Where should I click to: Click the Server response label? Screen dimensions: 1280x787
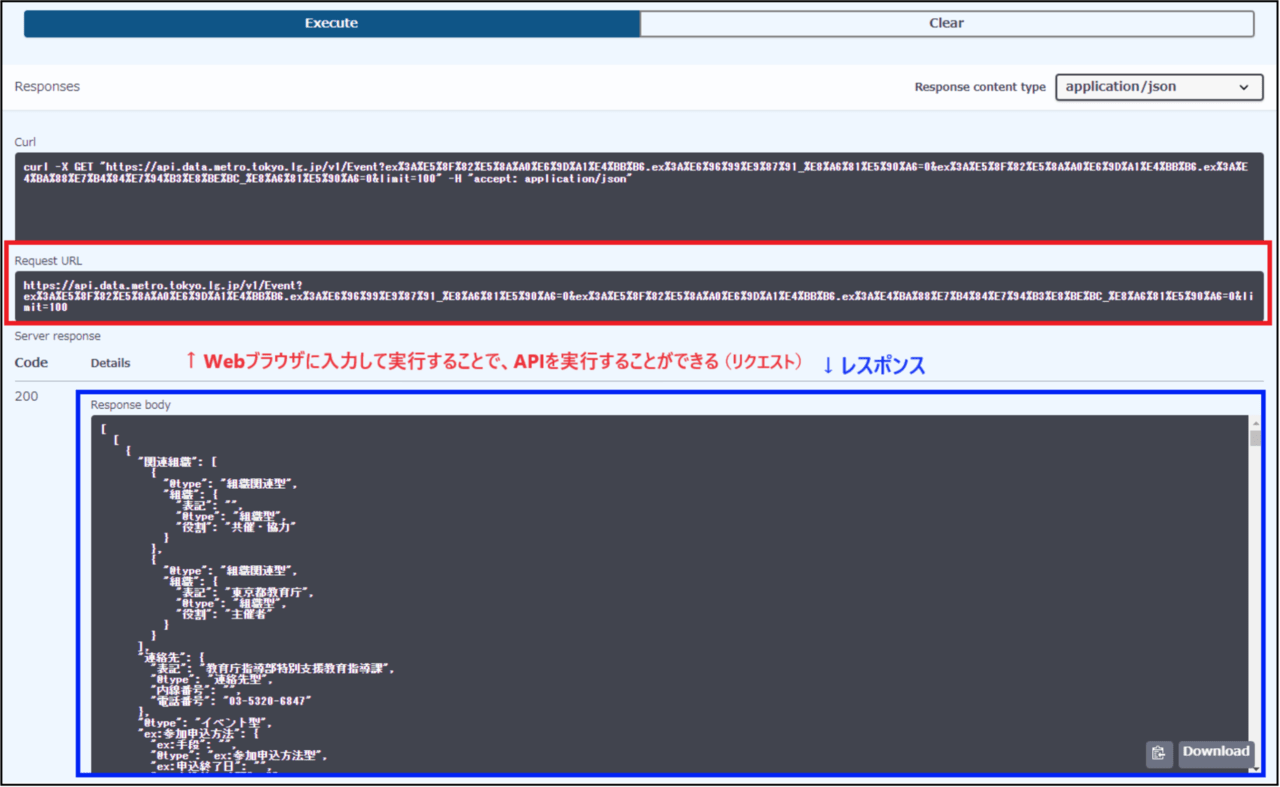click(x=57, y=336)
